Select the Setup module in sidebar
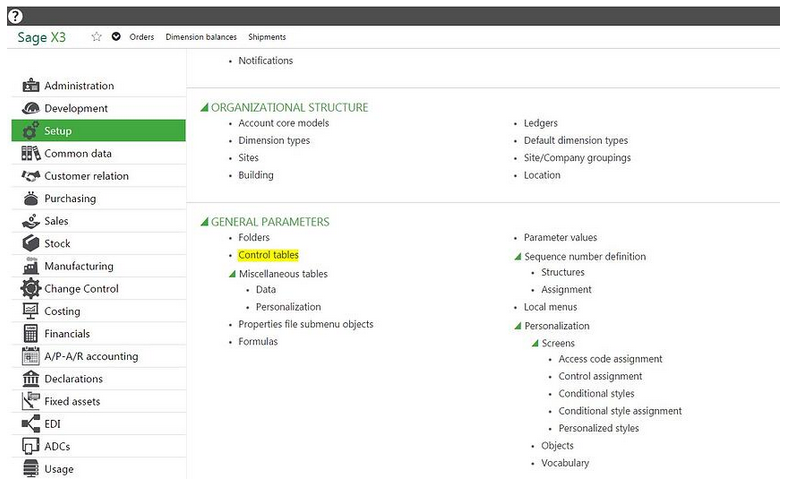This screenshot has width=785, height=486. (x=98, y=131)
